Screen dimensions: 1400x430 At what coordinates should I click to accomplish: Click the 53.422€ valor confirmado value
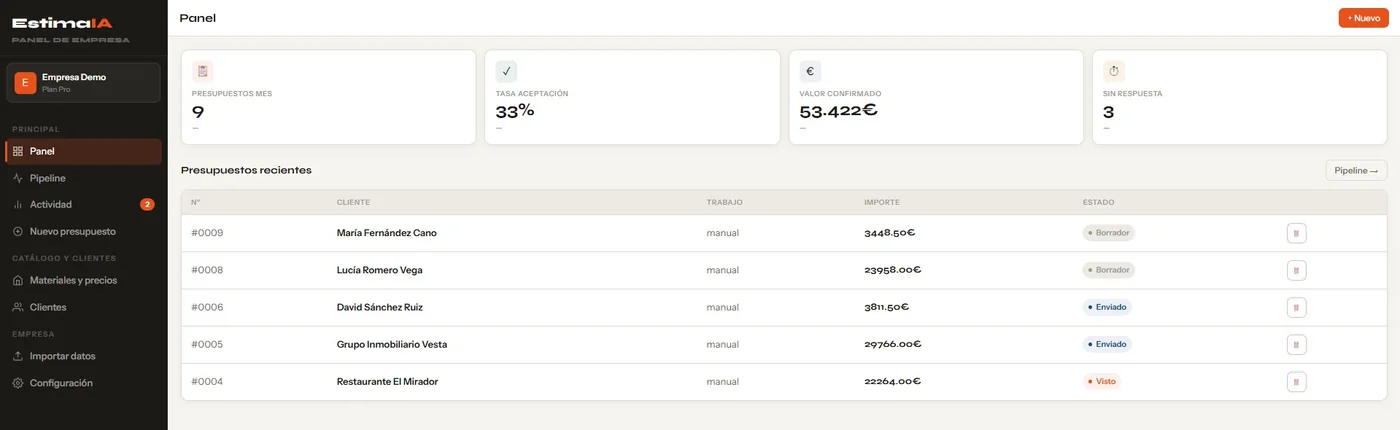839,111
